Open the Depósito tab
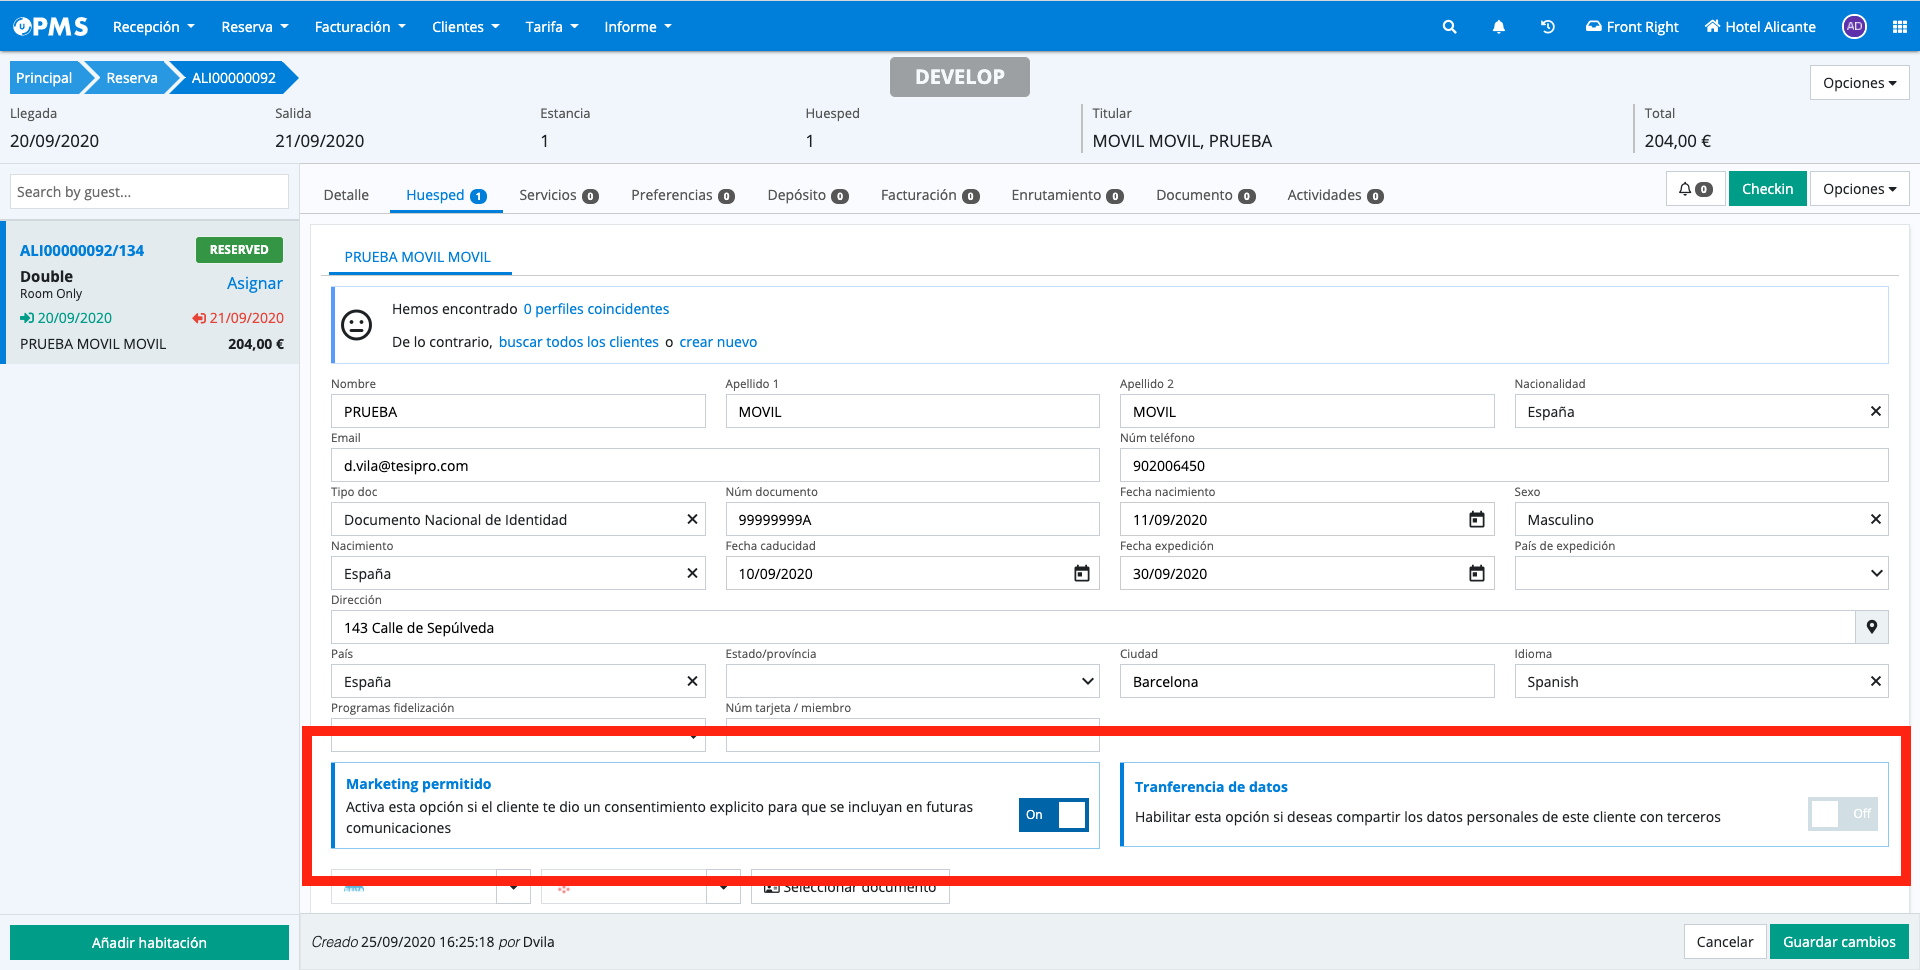 806,195
